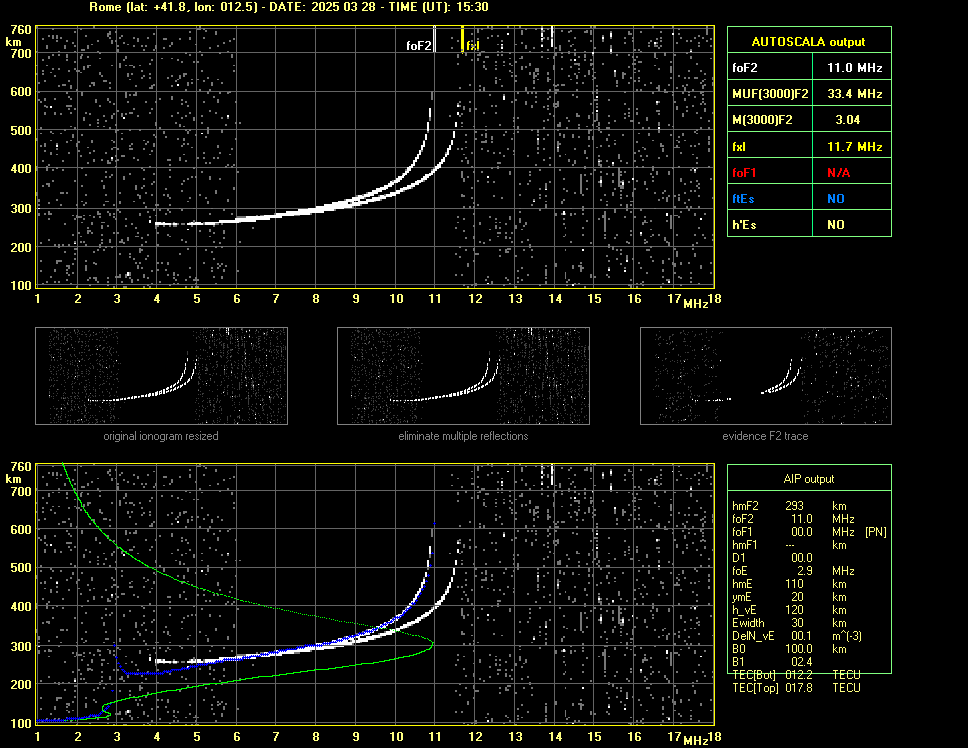The height and width of the screenshot is (748, 968).
Task: Click the green electron density profile peak in bottom chart
Action: (432, 643)
